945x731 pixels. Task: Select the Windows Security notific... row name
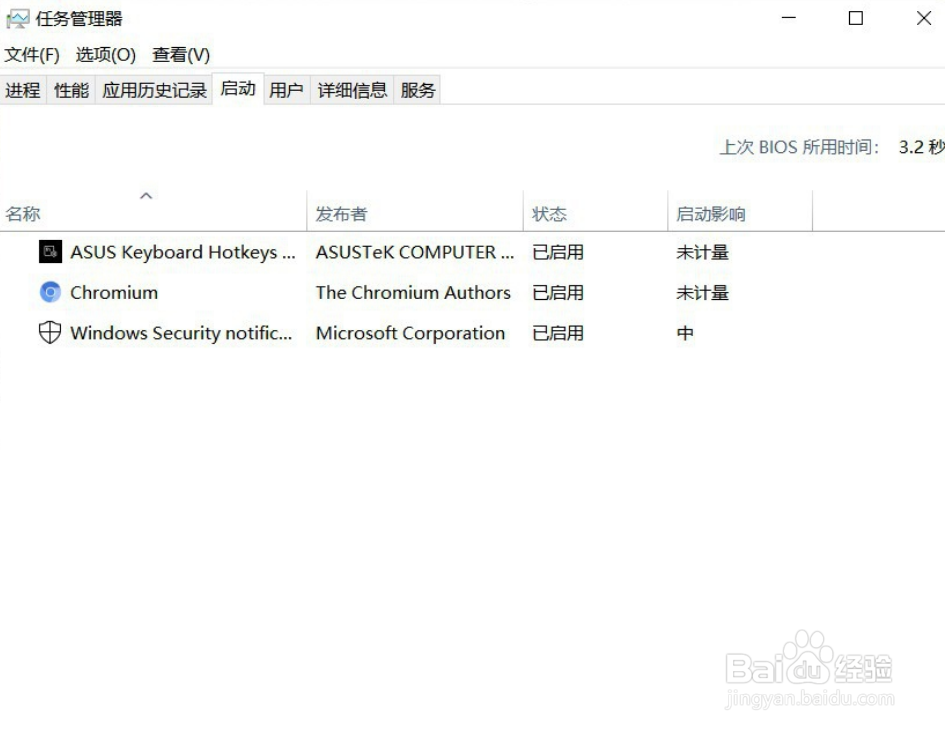pyautogui.click(x=181, y=333)
